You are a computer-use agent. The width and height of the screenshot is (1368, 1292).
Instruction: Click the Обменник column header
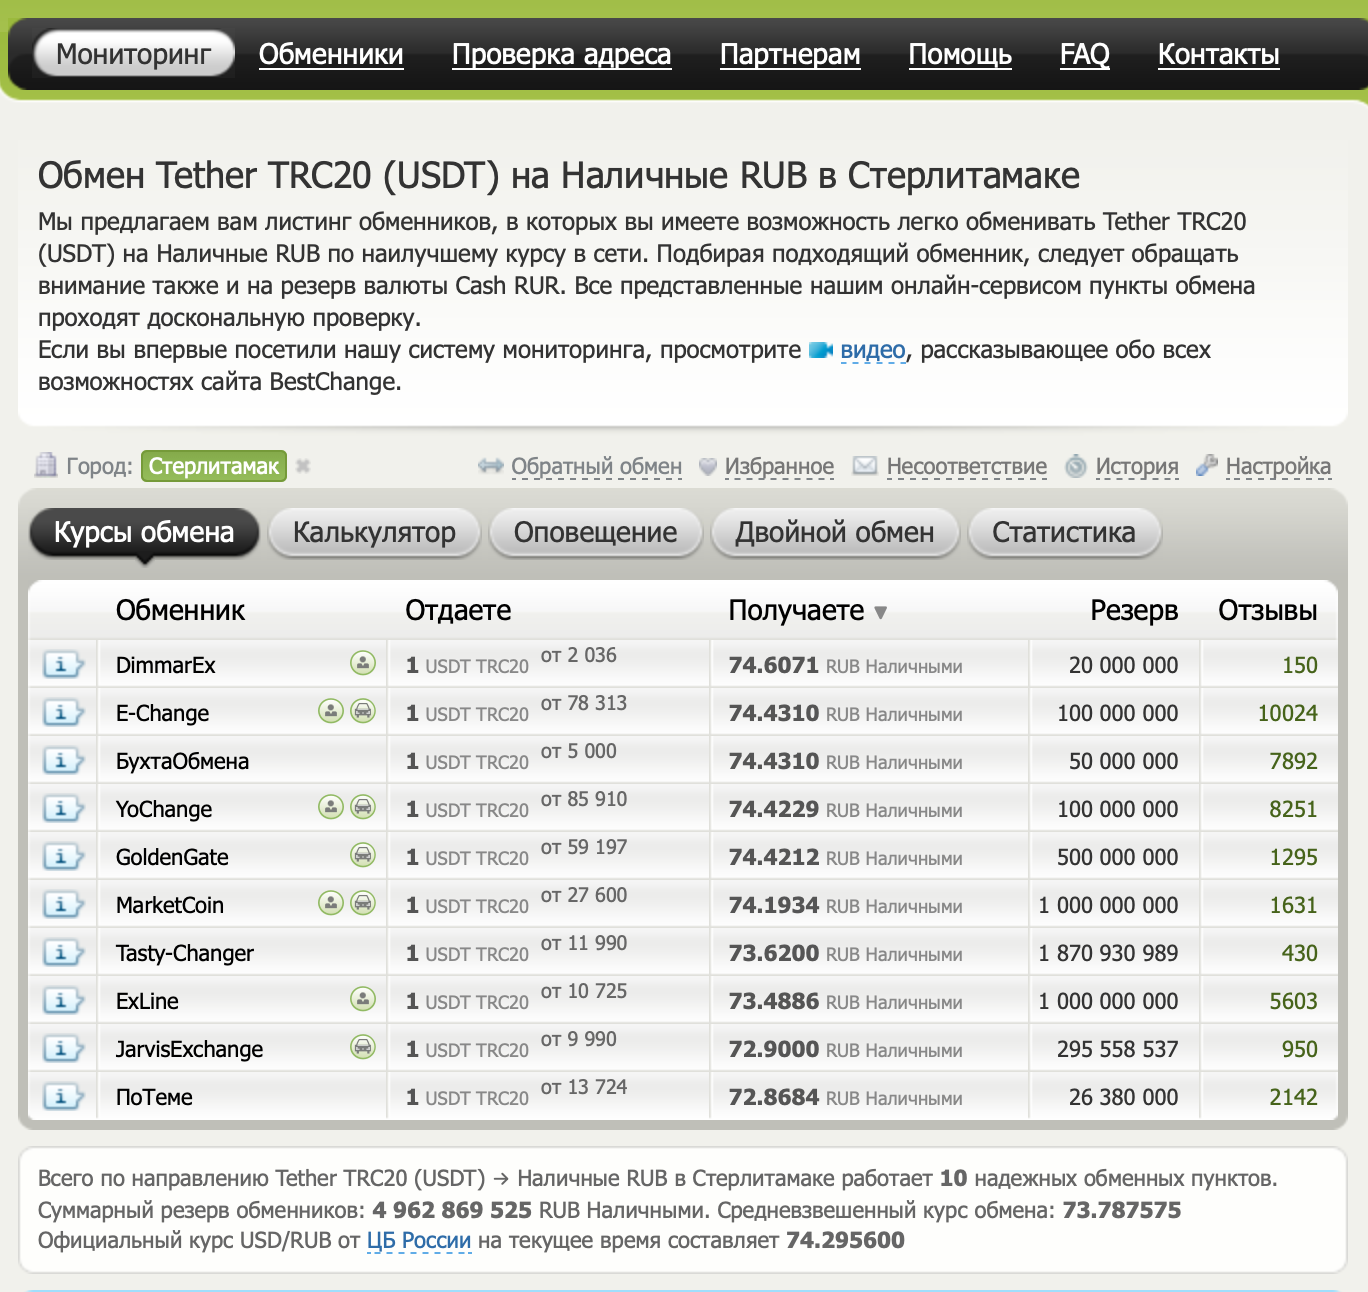pyautogui.click(x=180, y=610)
